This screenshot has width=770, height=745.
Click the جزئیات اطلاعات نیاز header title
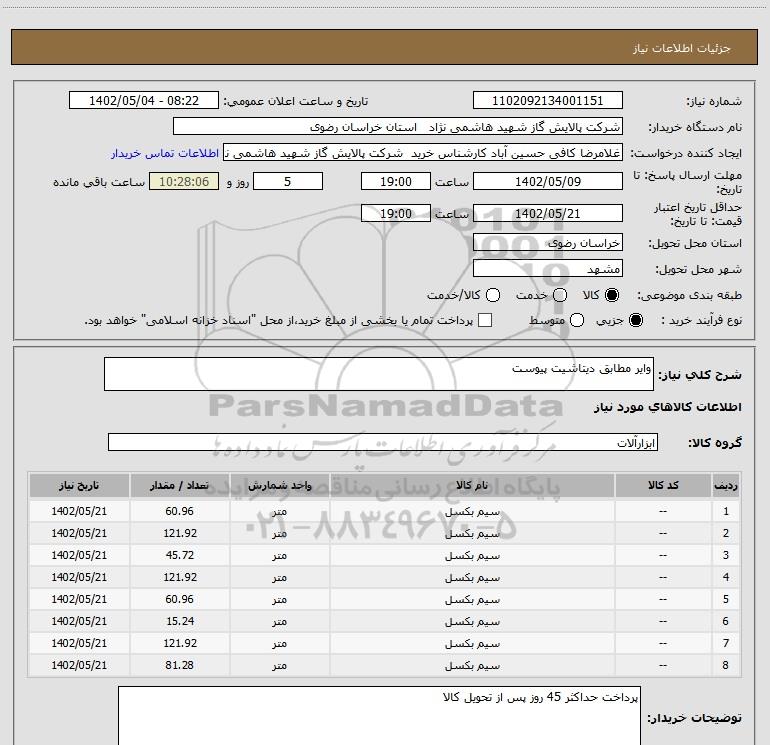[682, 48]
